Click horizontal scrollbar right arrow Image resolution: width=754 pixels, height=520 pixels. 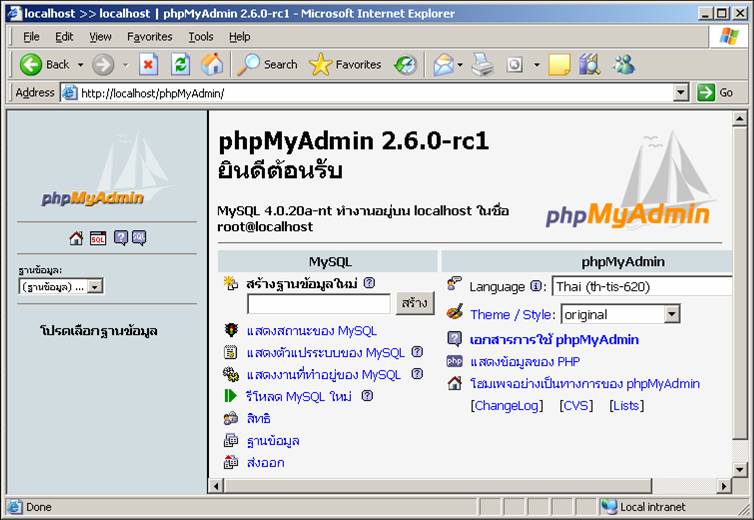click(x=724, y=486)
